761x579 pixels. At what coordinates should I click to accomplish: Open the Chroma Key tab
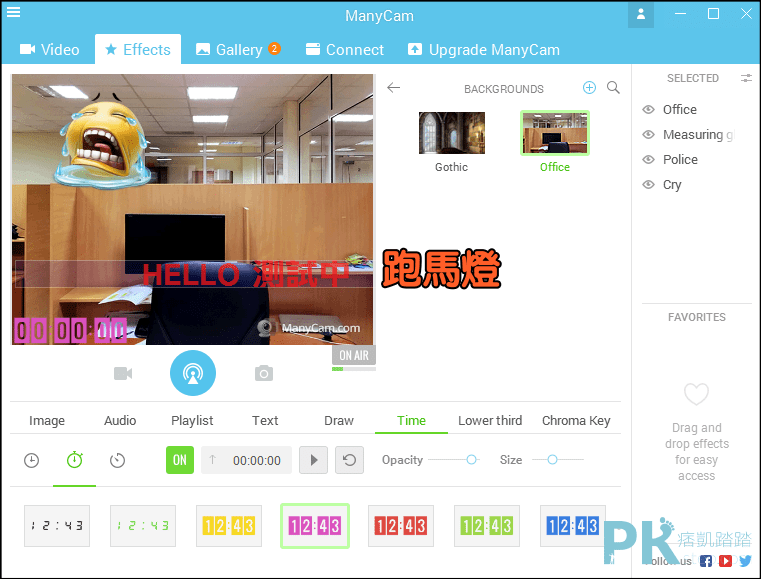[x=576, y=420]
